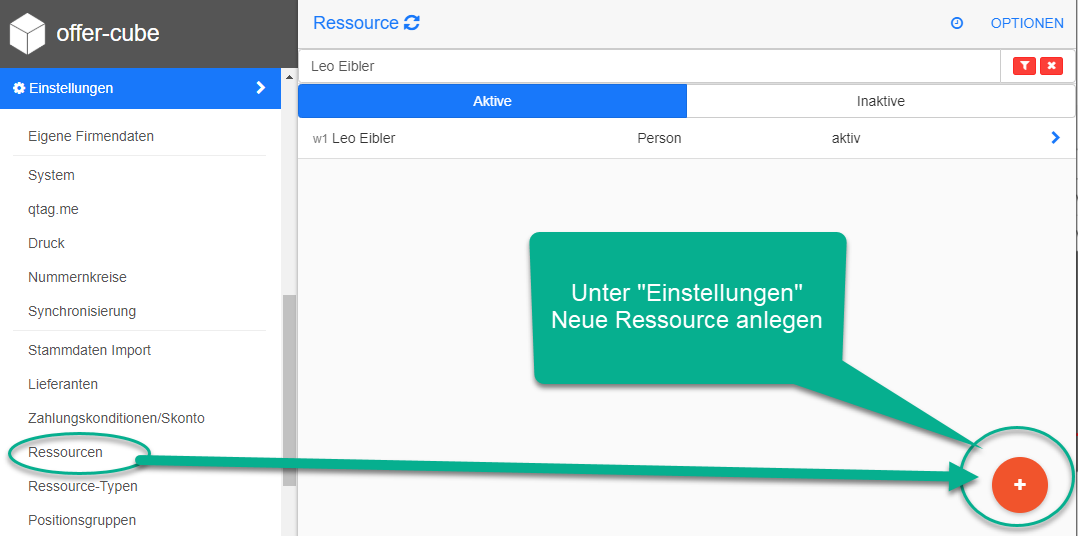This screenshot has width=1078, height=536.
Task: Click the offer-cube brand name
Action: 108,33
